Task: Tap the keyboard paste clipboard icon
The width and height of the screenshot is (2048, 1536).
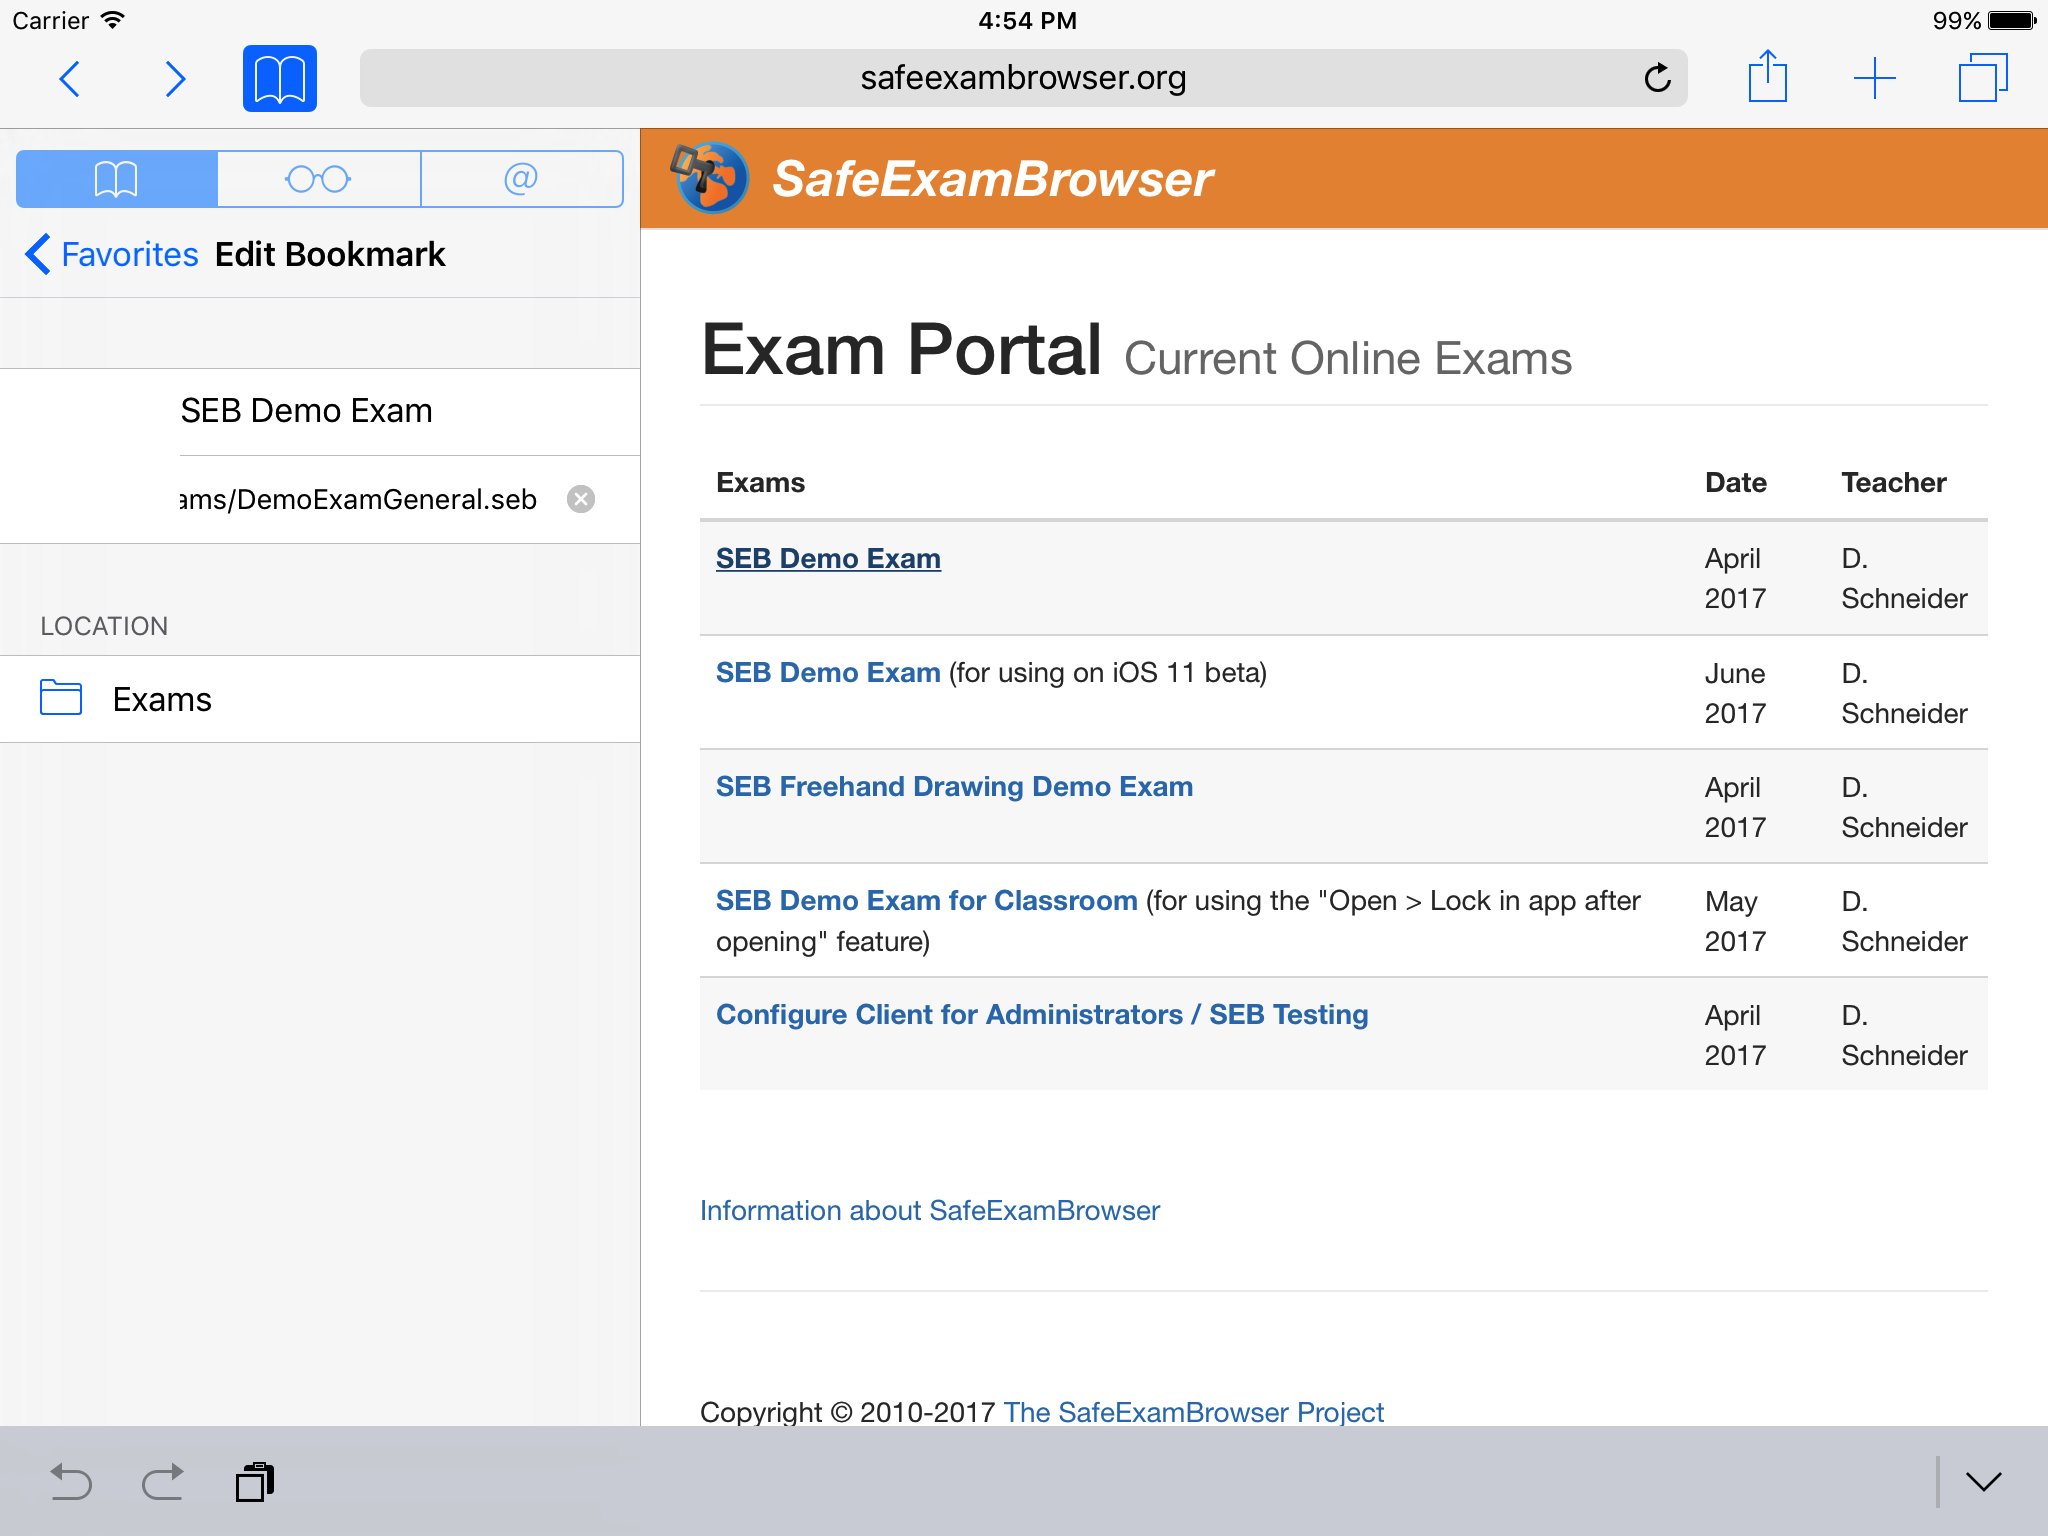Action: (255, 1482)
